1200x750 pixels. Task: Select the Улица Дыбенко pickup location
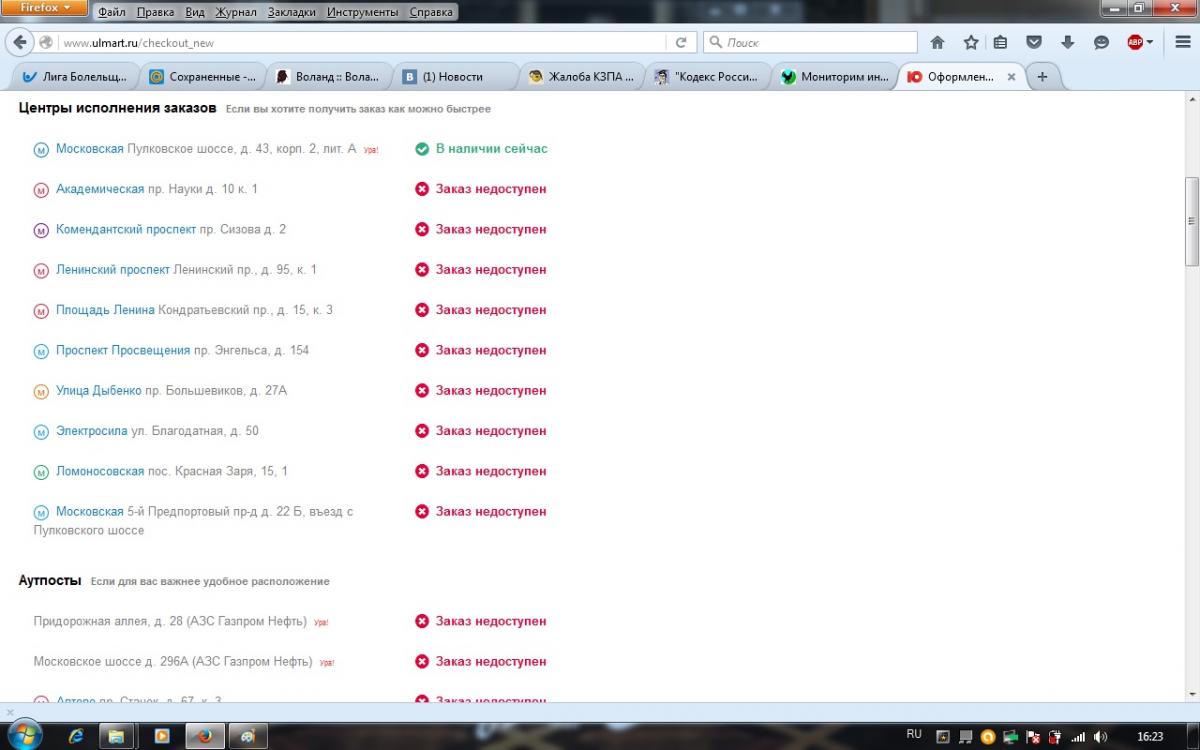(x=98, y=391)
